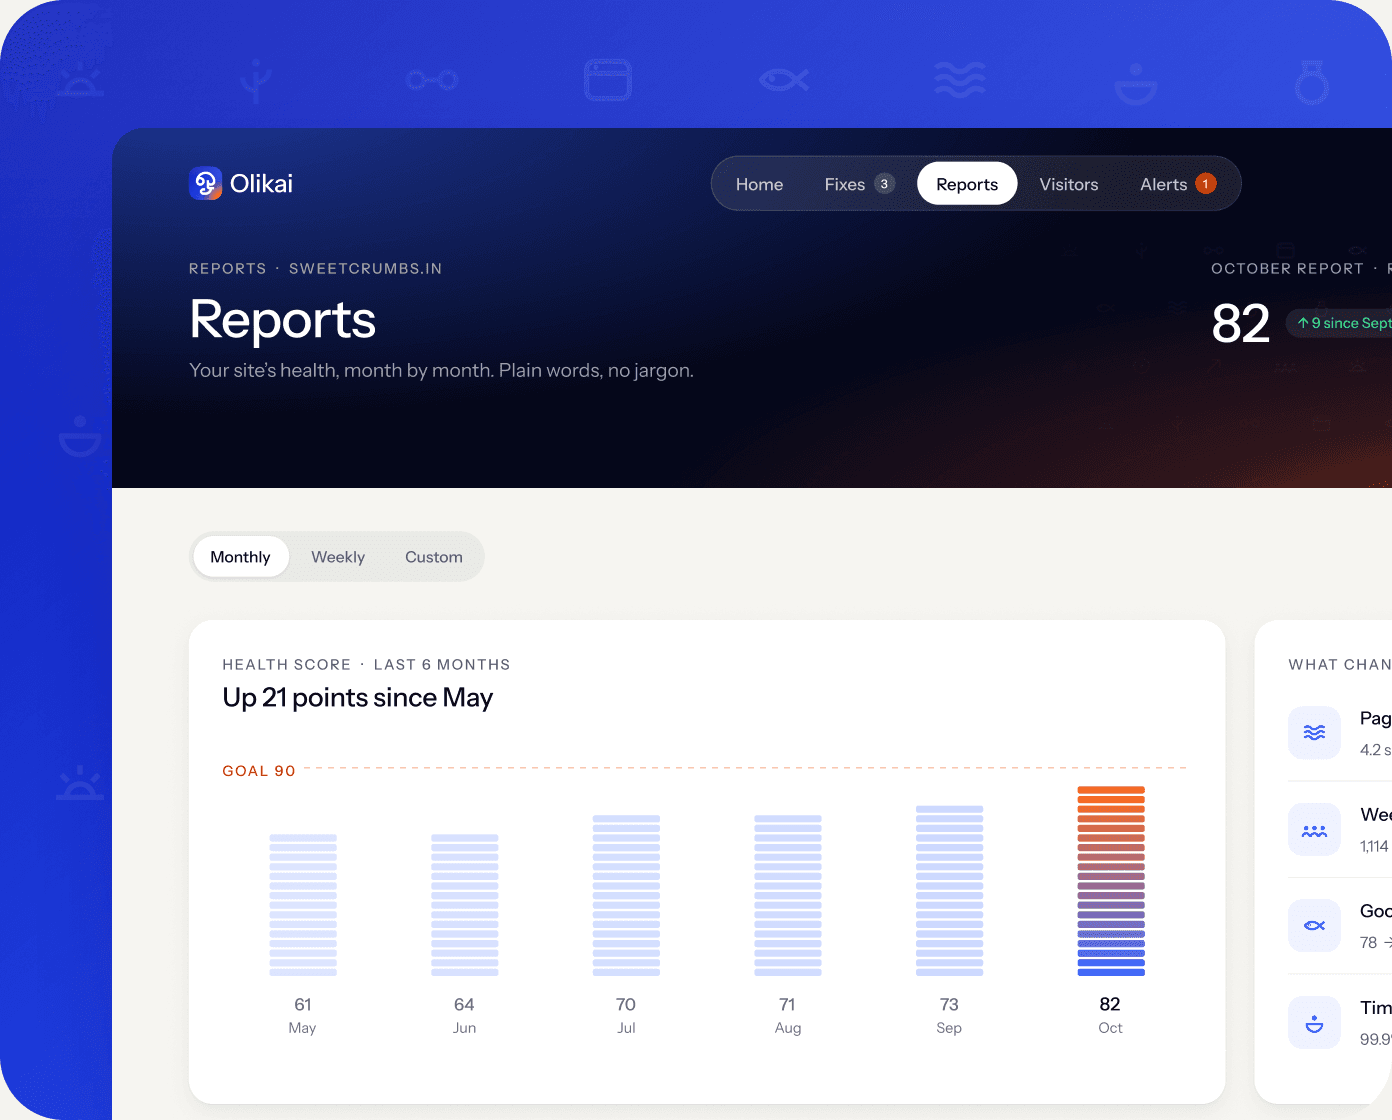The width and height of the screenshot is (1392, 1120).
Task: Open the visitors people icon in What Changed
Action: (x=1314, y=830)
